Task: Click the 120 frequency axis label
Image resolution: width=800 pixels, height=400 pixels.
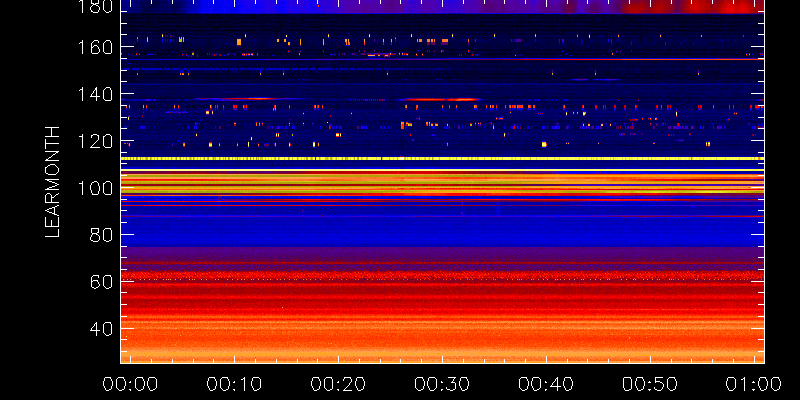Action: tap(95, 141)
